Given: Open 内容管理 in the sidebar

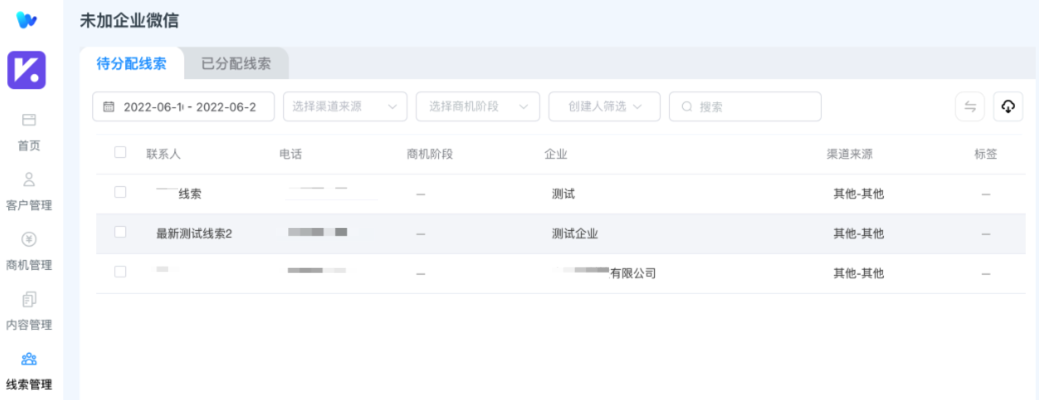Looking at the screenshot, I should tap(29, 311).
